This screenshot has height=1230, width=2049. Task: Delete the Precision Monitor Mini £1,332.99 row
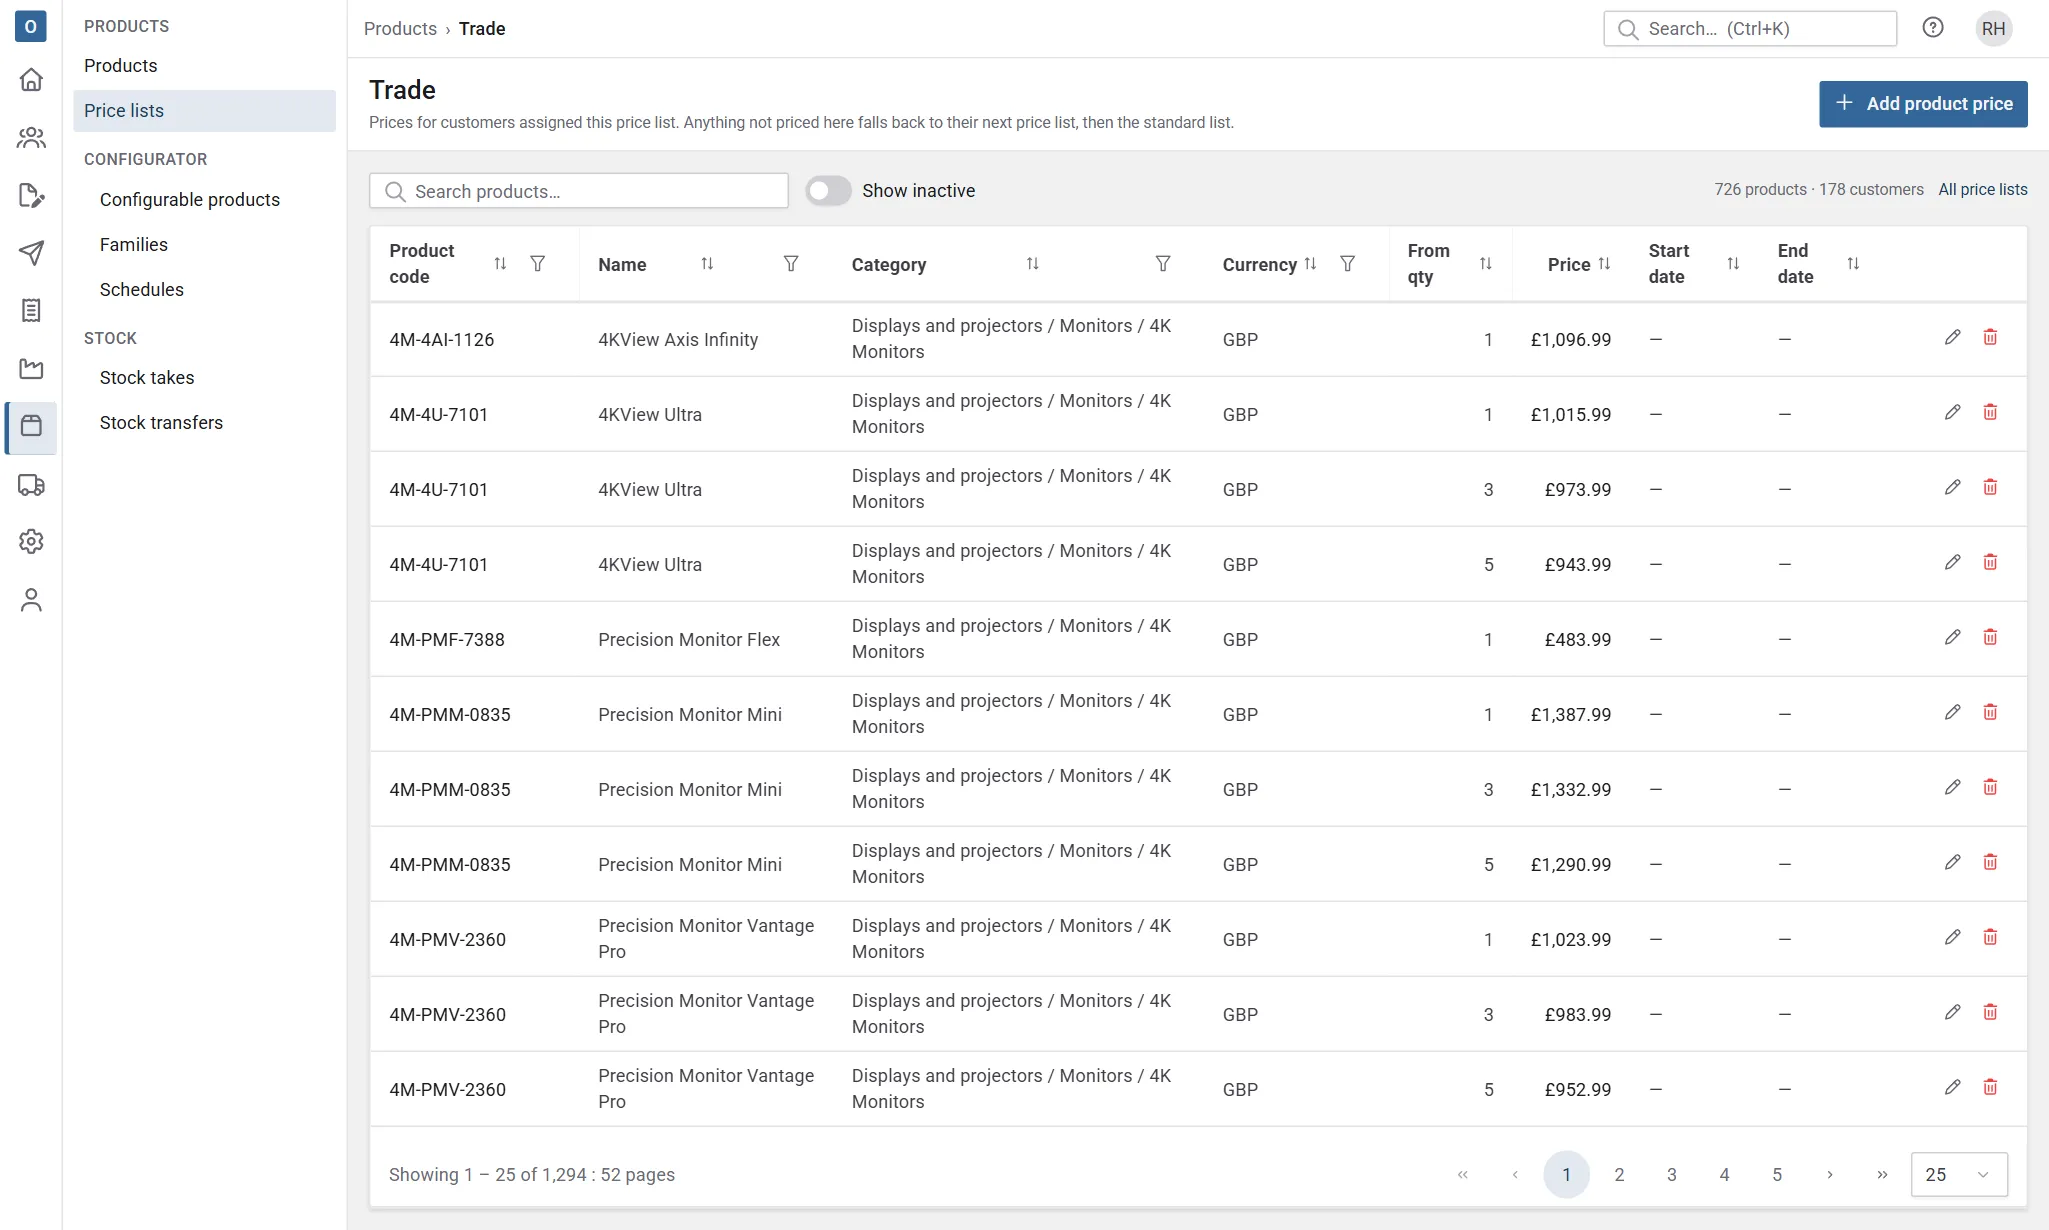coord(1990,788)
